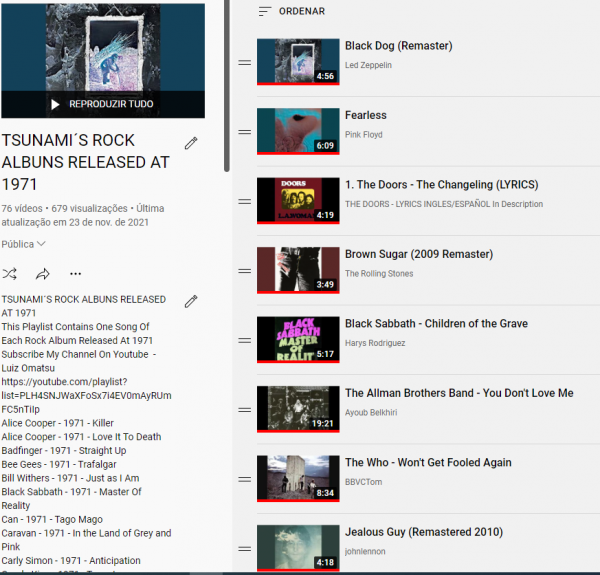Open the three-dot more options menu
Screen dimensions: 600x575
coord(75,273)
